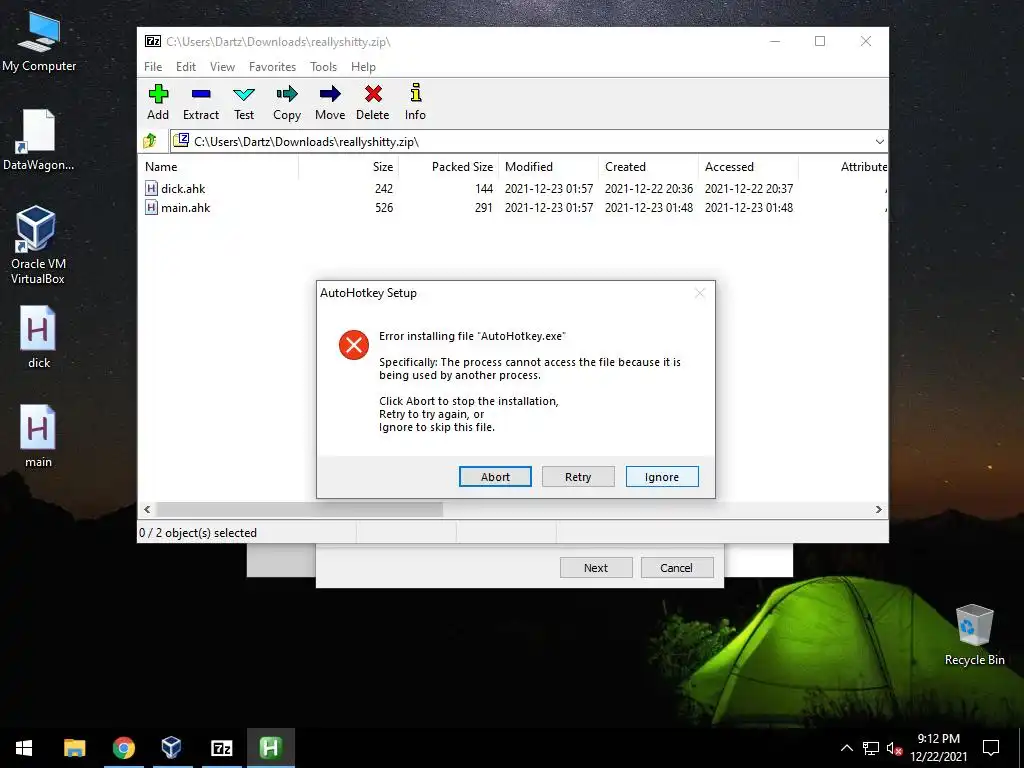Select the Recycle Bin desktop icon

[974, 635]
